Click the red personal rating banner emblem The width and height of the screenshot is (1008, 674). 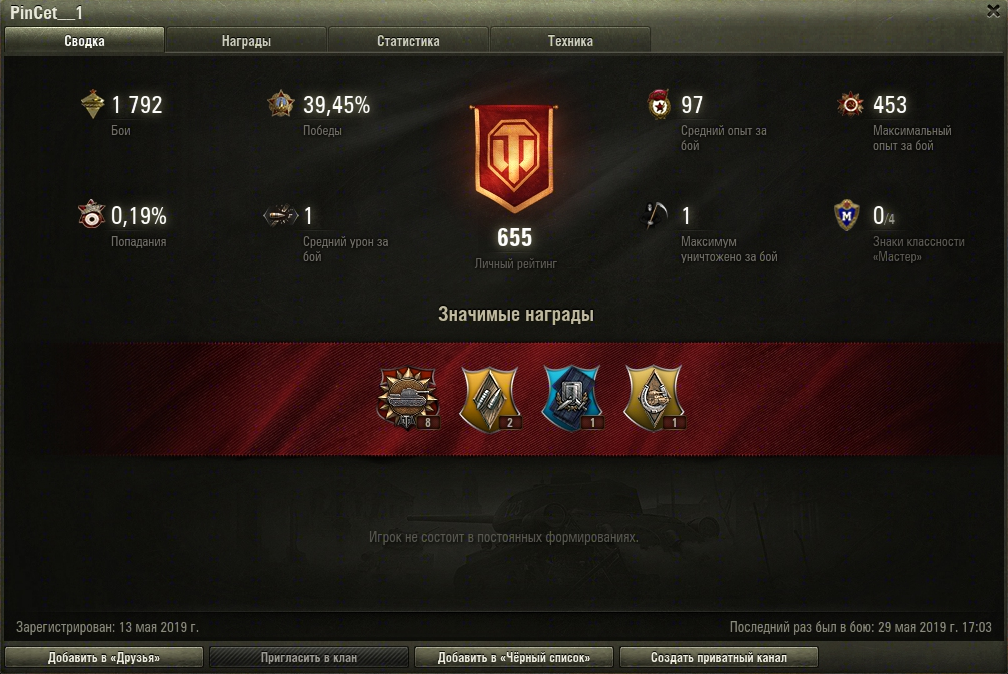coord(514,158)
